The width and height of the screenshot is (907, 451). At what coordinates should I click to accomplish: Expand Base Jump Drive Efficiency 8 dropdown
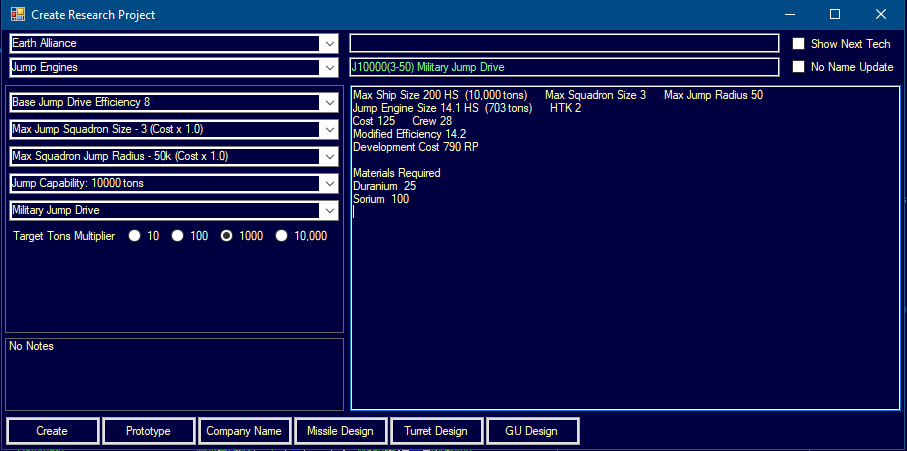[x=330, y=103]
